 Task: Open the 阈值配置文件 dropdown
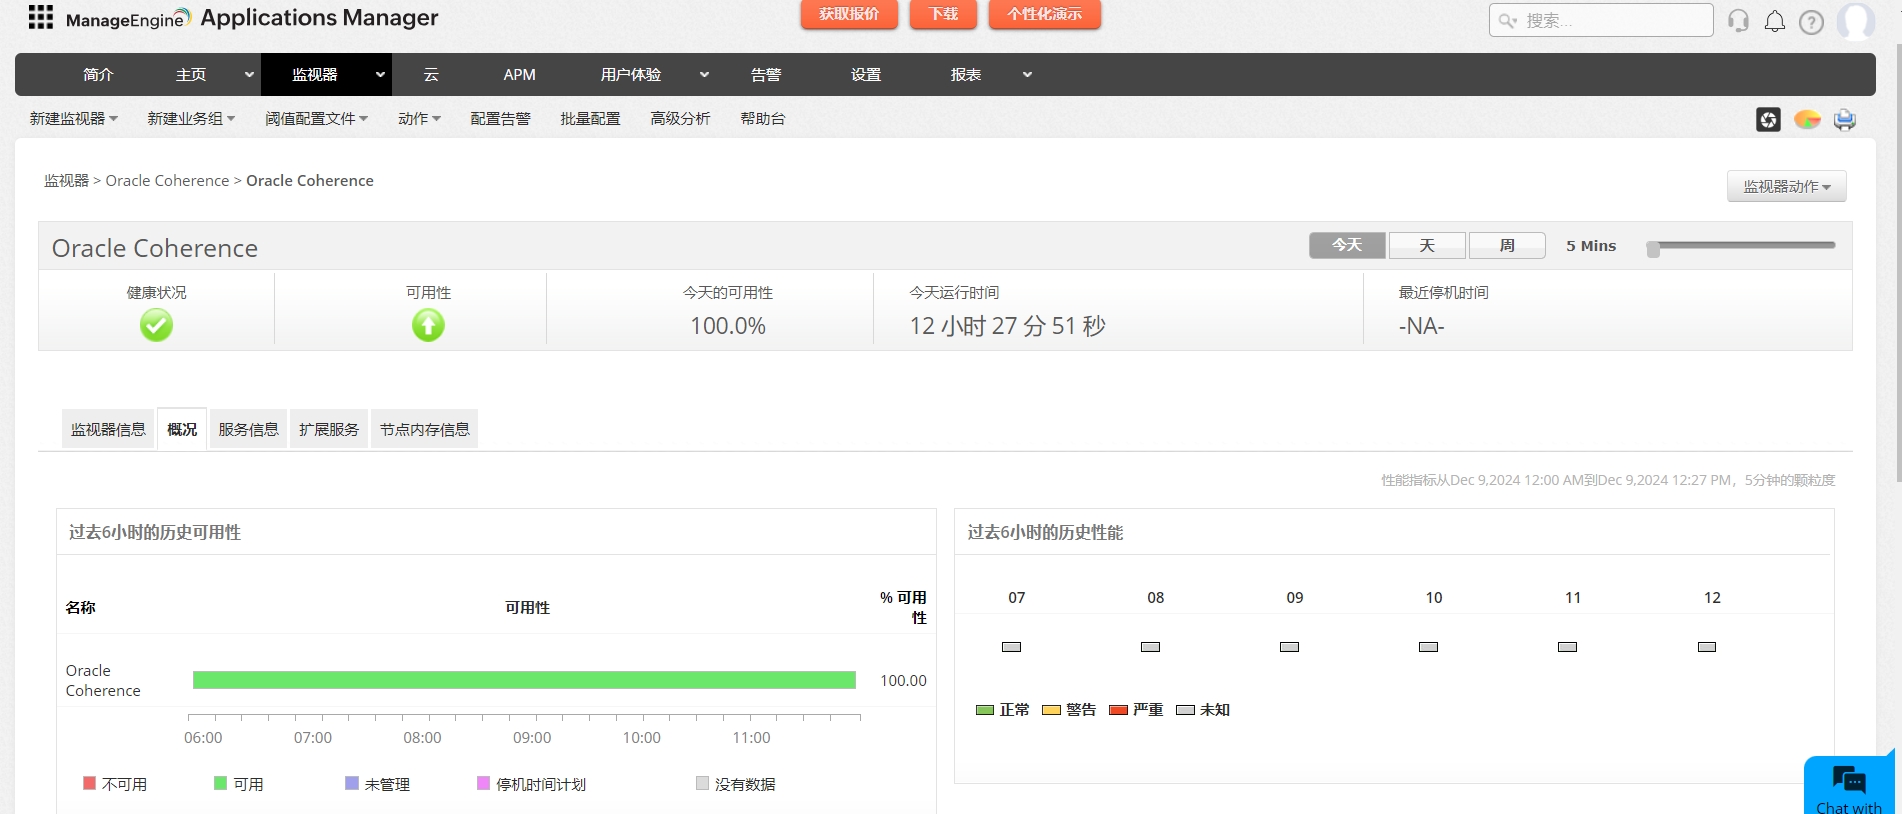pos(316,119)
